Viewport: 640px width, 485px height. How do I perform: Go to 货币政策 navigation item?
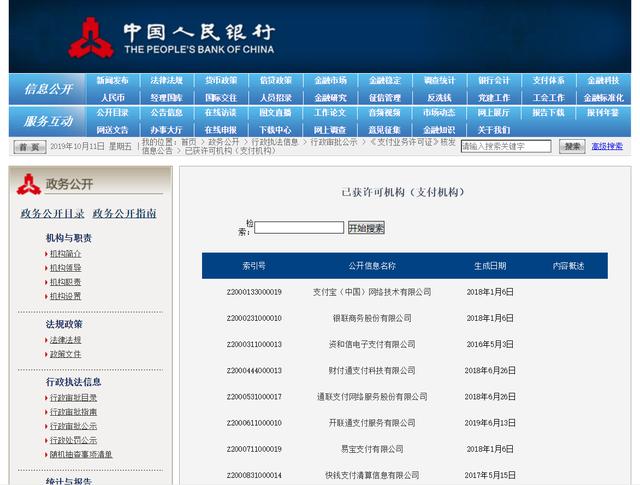[x=221, y=80]
